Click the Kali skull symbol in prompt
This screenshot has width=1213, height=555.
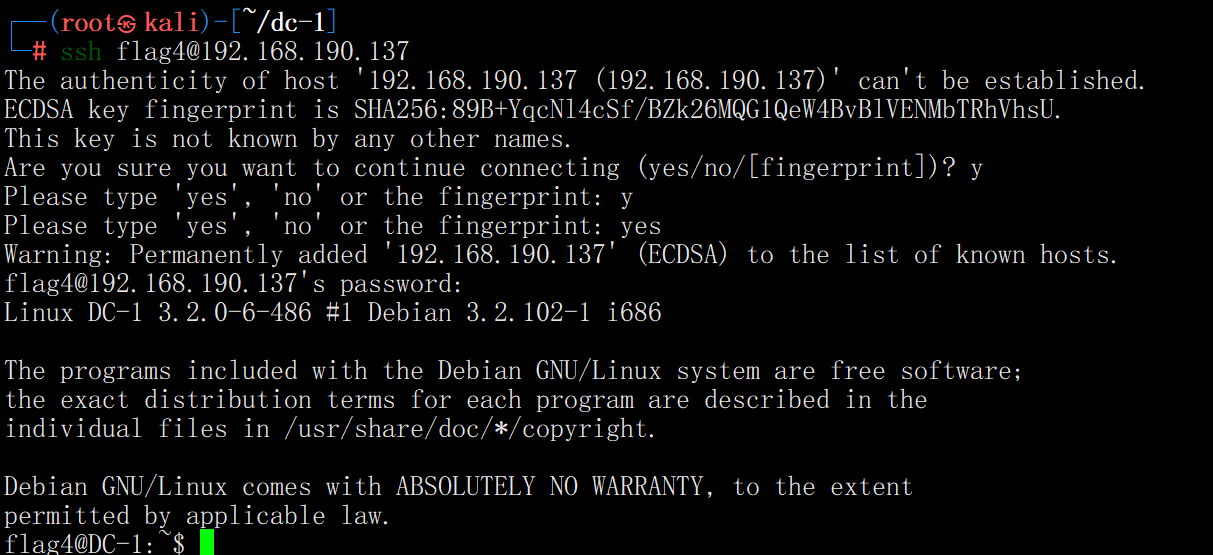(x=127, y=23)
